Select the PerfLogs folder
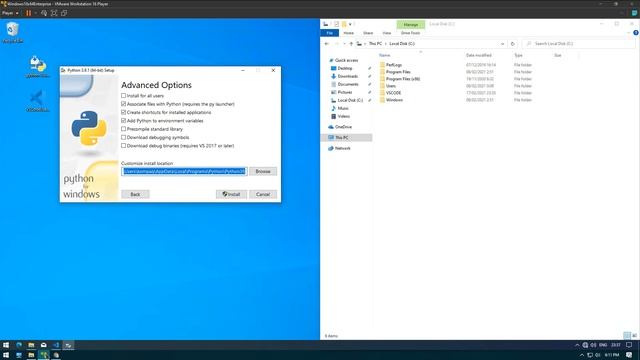 coord(394,65)
